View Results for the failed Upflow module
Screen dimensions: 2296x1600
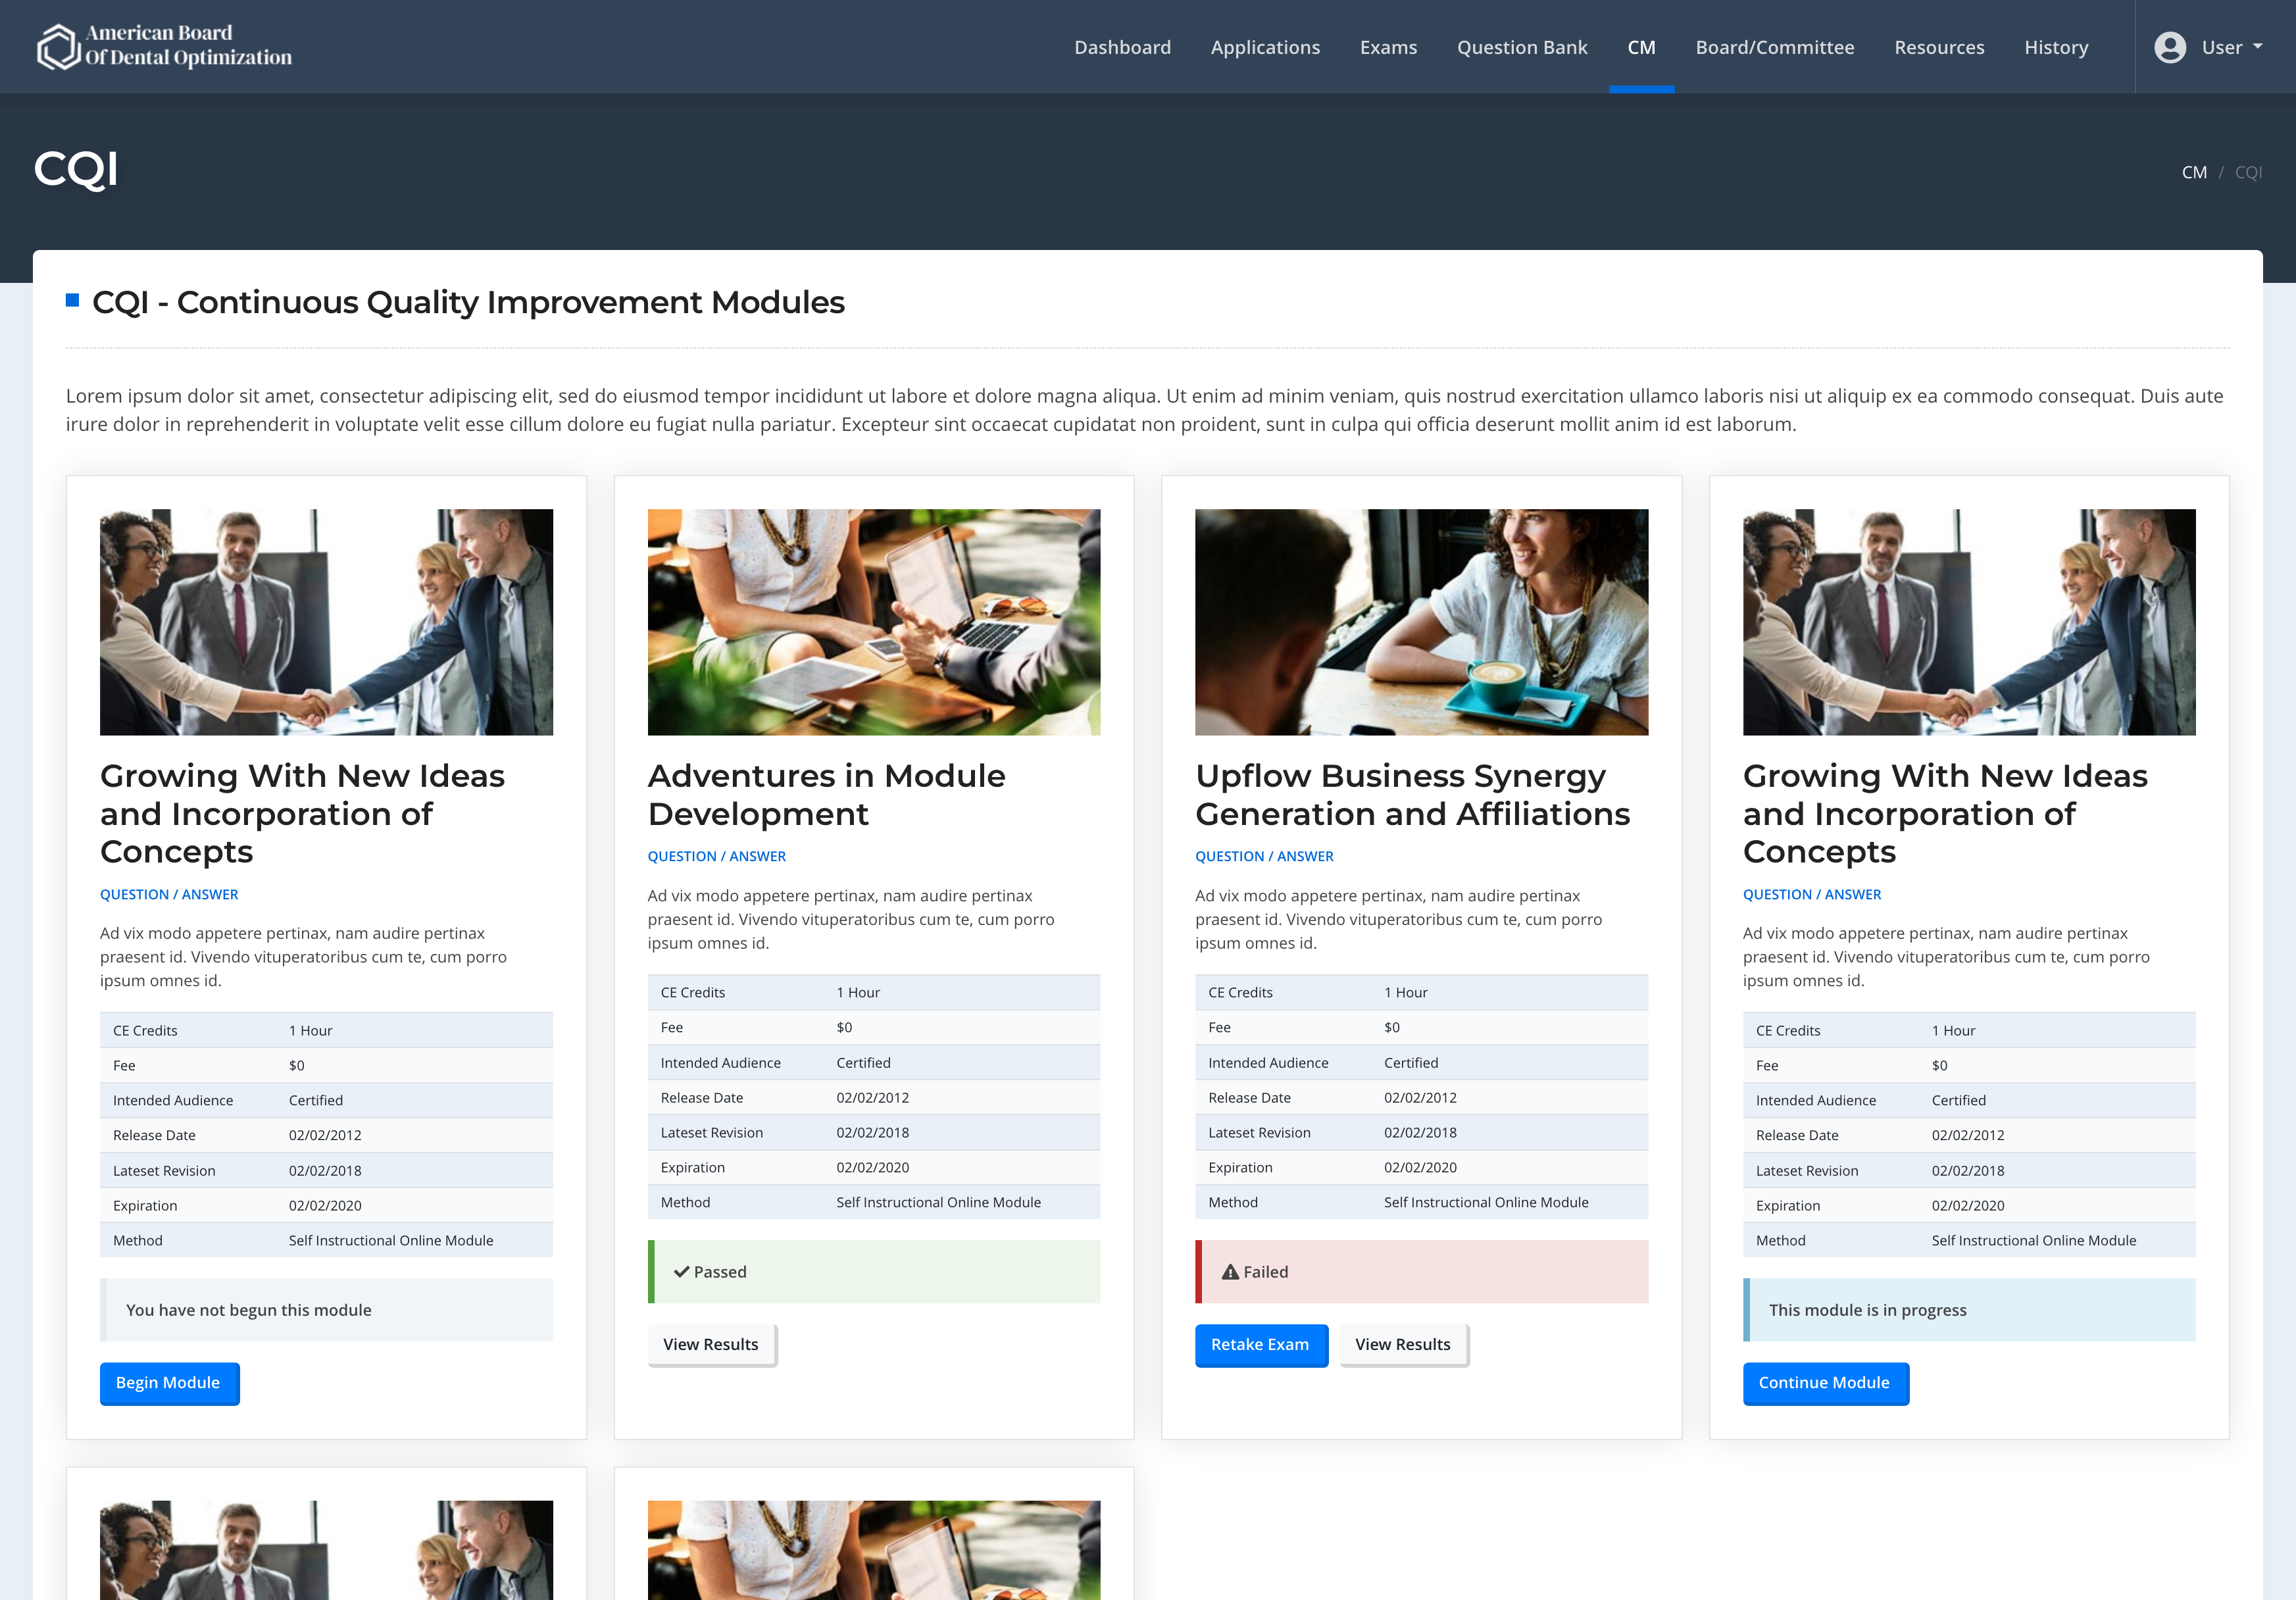pyautogui.click(x=1402, y=1345)
